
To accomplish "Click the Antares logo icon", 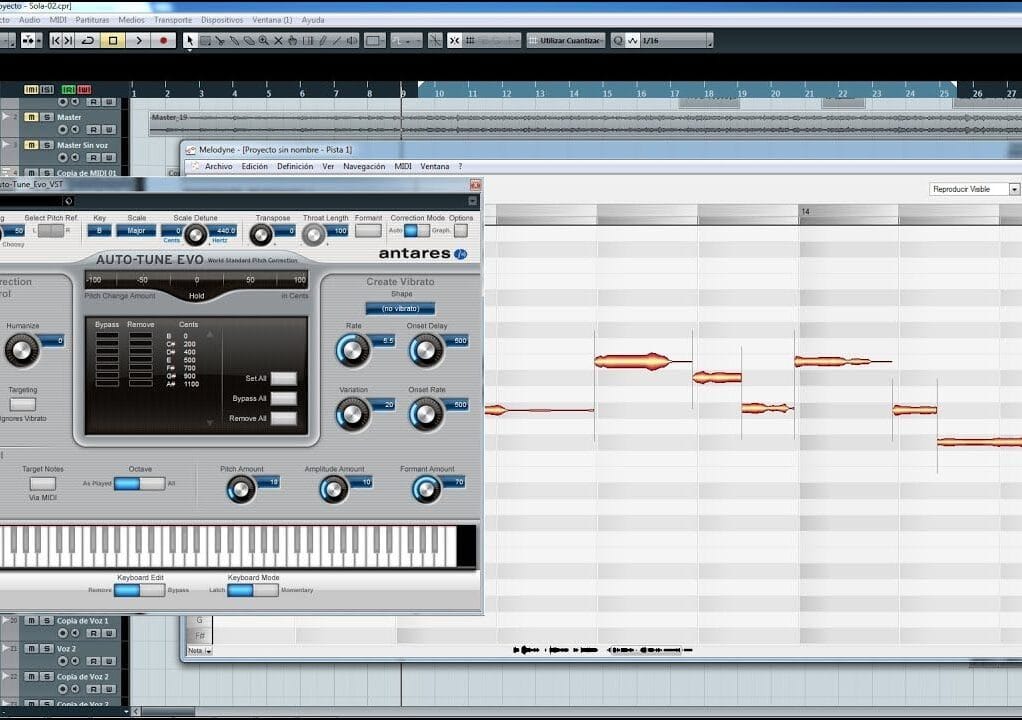I will pos(461,255).
